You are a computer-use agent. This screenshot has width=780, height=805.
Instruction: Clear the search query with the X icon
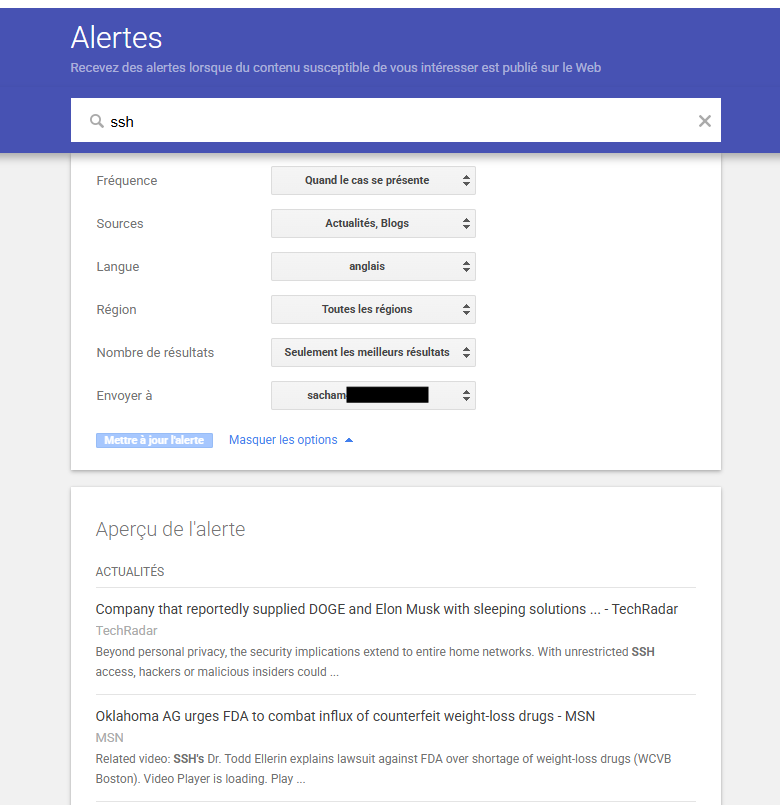coord(704,121)
